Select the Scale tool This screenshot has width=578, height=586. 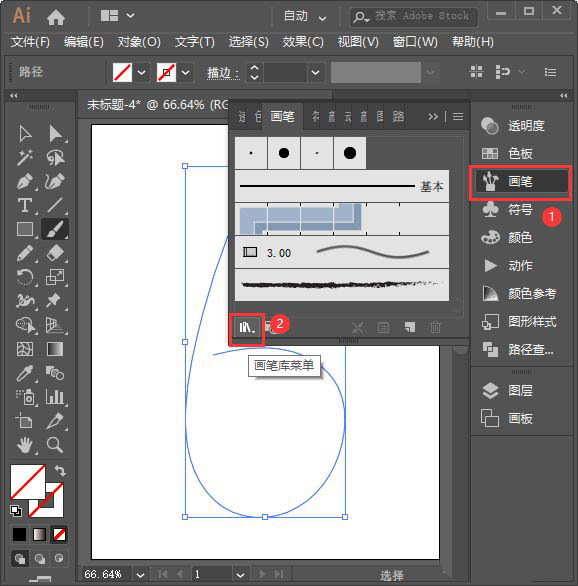[x=55, y=277]
